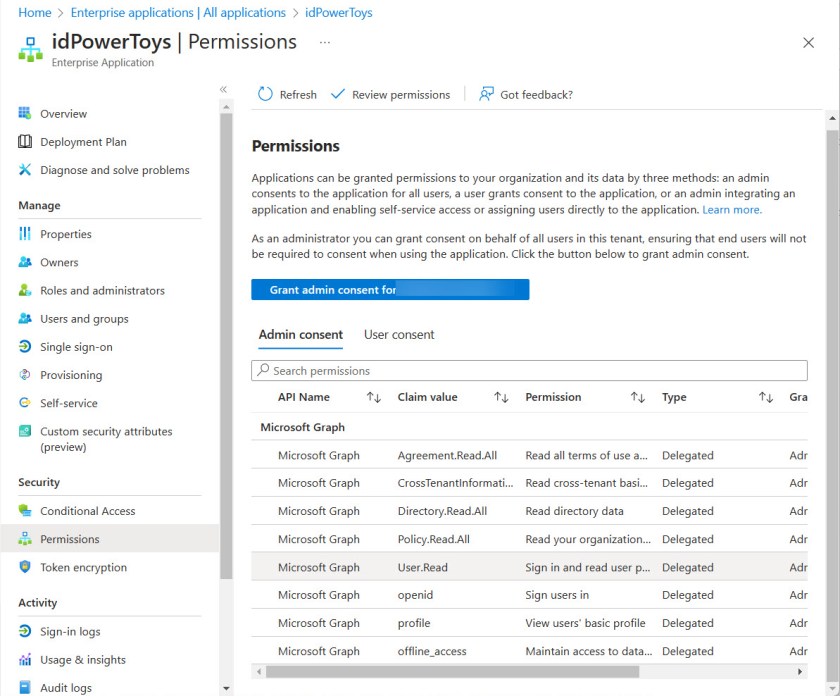Close the Permissions blade
This screenshot has height=696, width=840.
tap(808, 42)
